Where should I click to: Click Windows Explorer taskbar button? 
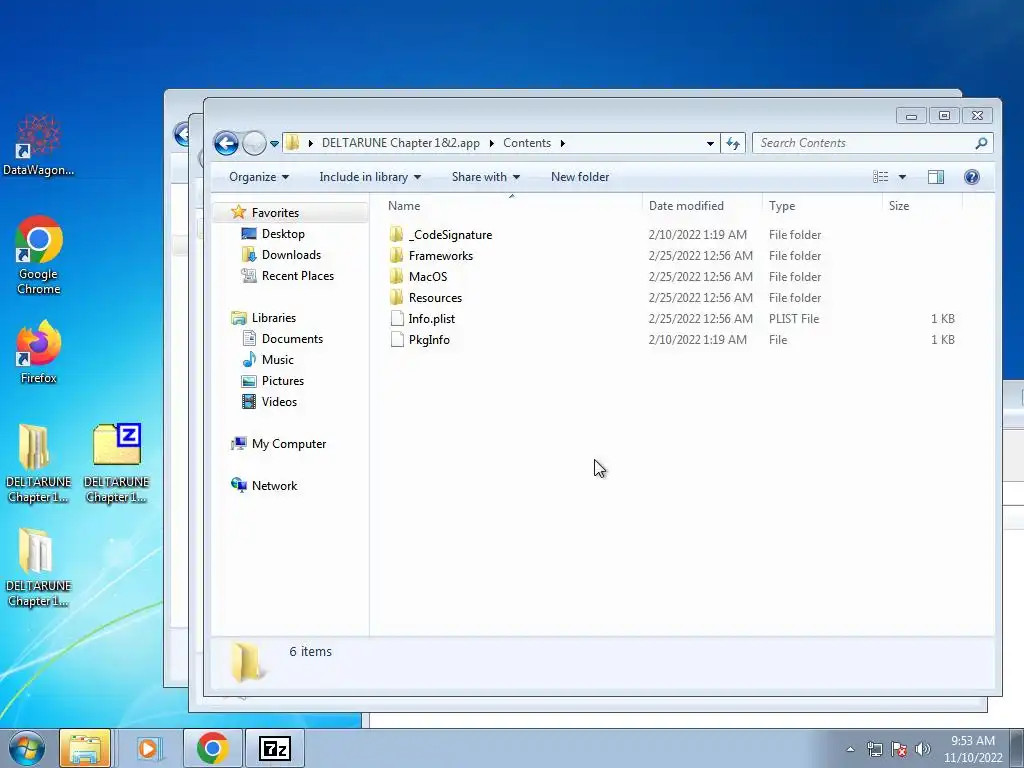pos(85,748)
